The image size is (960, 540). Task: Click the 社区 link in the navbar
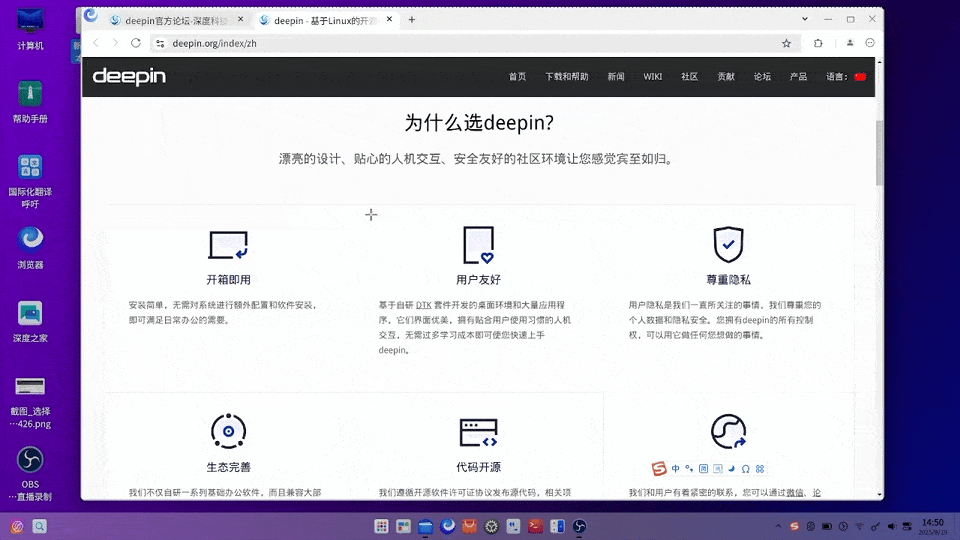pyautogui.click(x=689, y=77)
